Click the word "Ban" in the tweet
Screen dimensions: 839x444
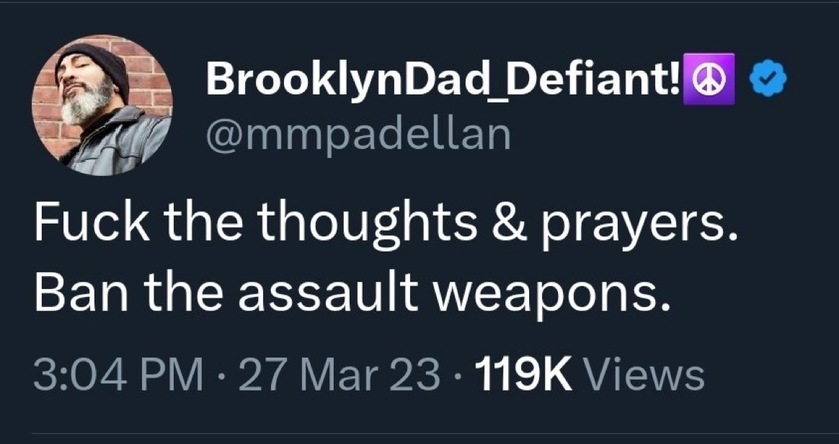click(x=81, y=294)
